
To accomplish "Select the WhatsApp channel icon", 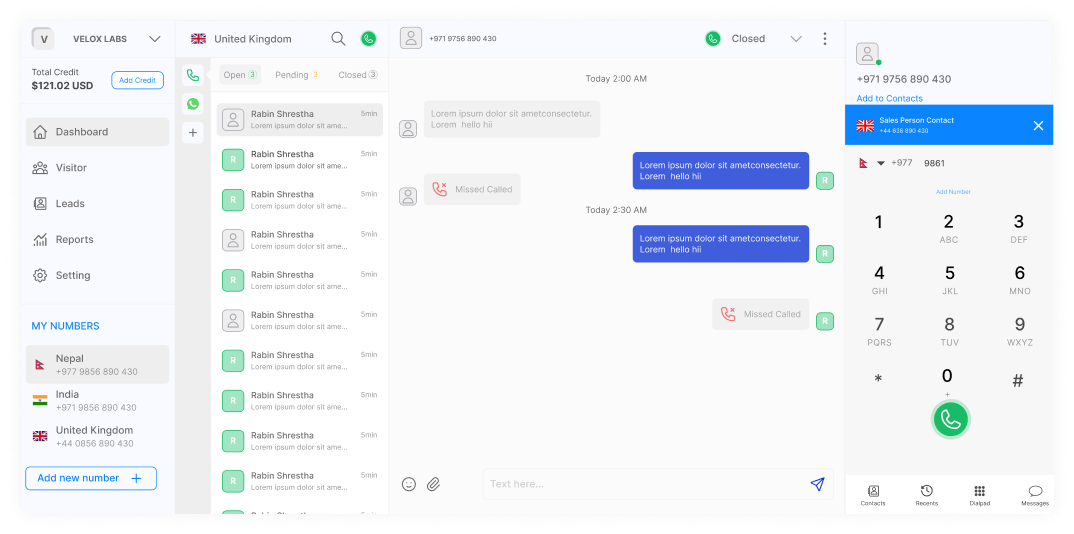I will (193, 104).
